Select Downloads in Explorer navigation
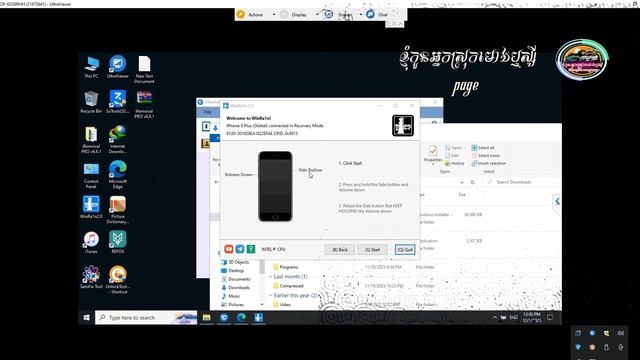The image size is (640, 360). pos(236,288)
